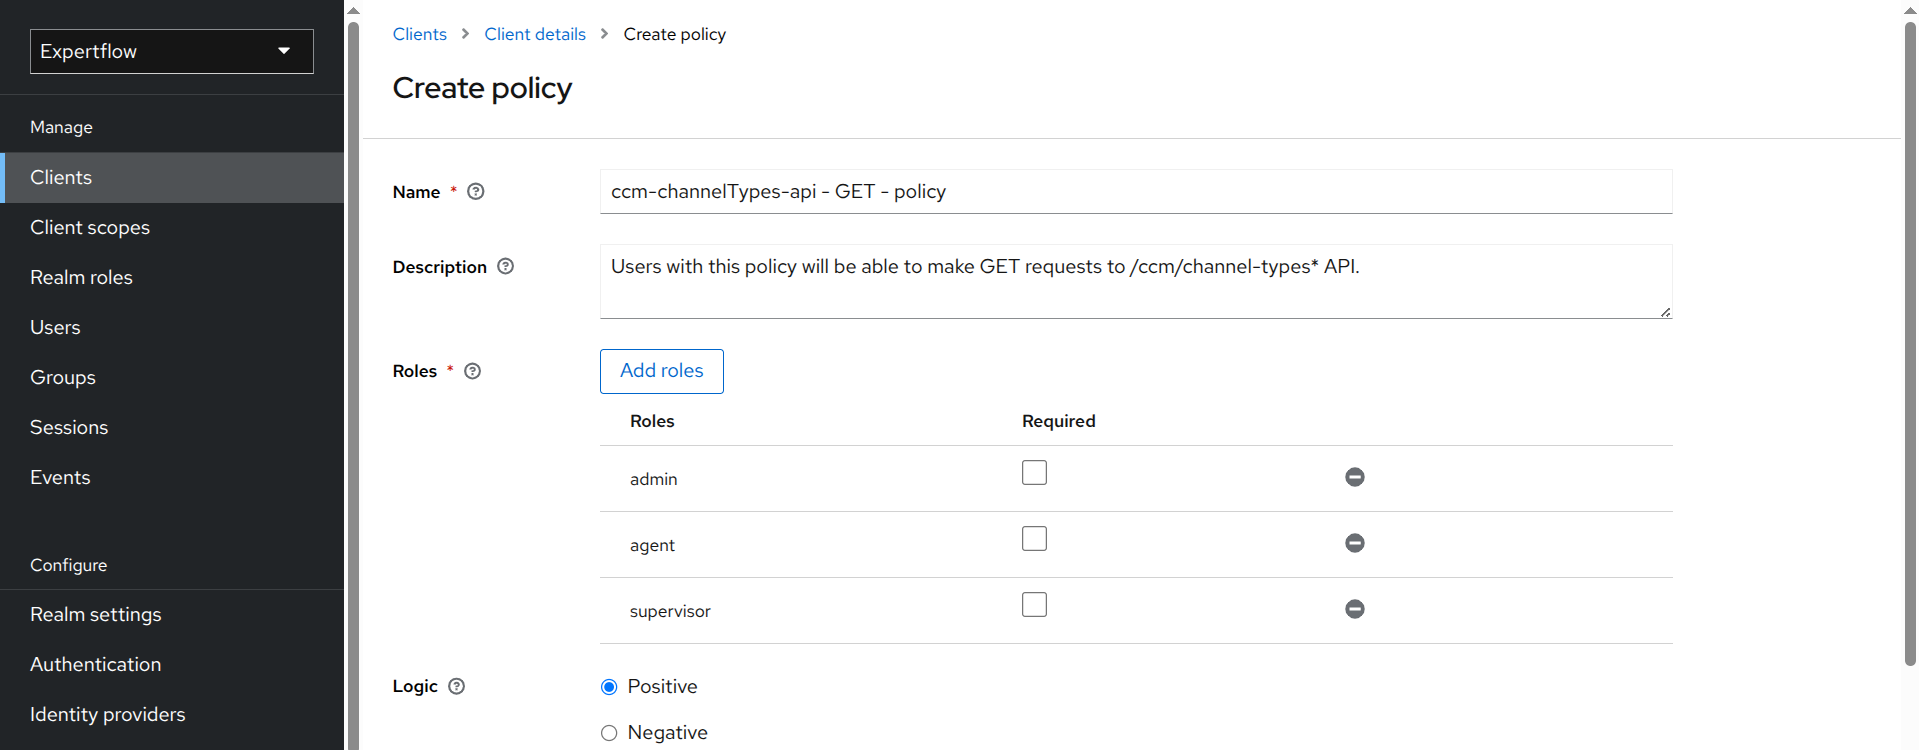The image size is (1919, 750).
Task: Open the Expertflow realm dropdown
Action: click(172, 51)
